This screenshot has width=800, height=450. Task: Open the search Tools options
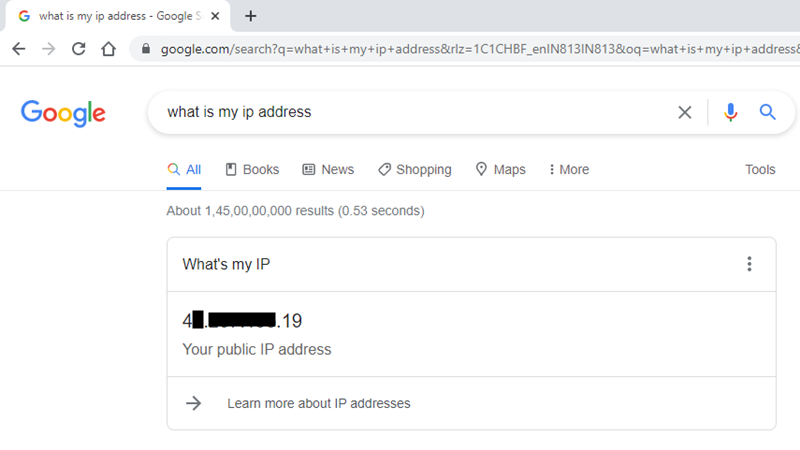(x=760, y=169)
